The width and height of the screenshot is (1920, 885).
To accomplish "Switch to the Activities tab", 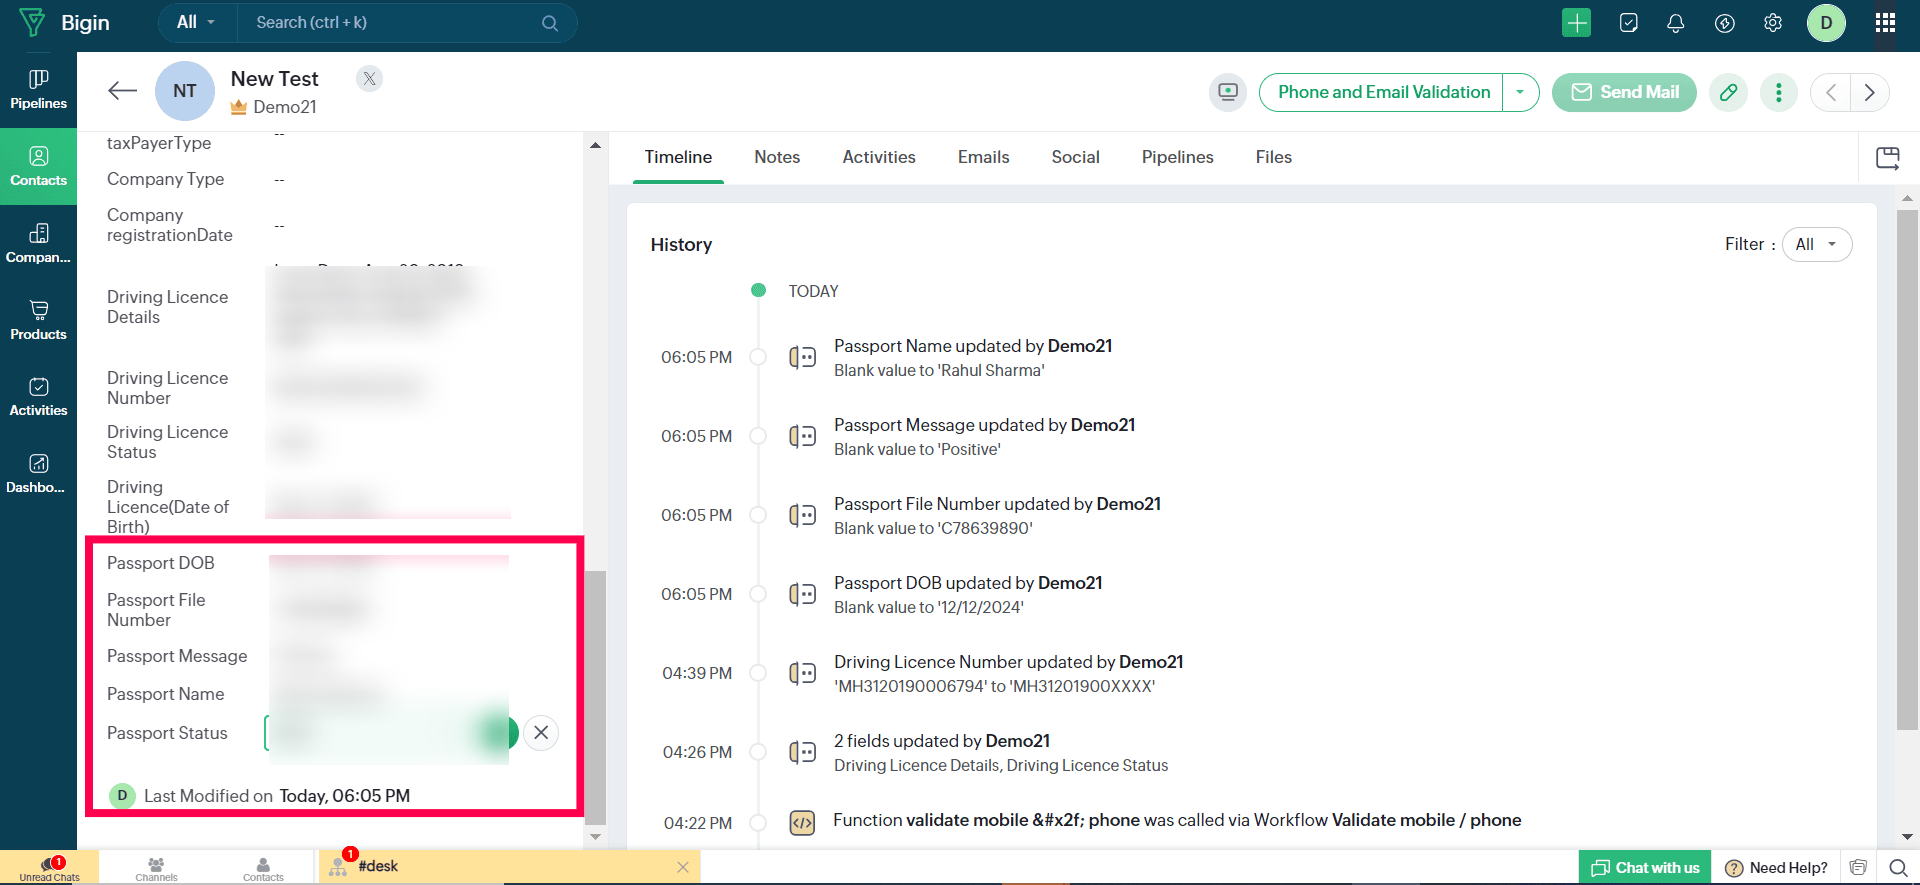I will (x=879, y=157).
